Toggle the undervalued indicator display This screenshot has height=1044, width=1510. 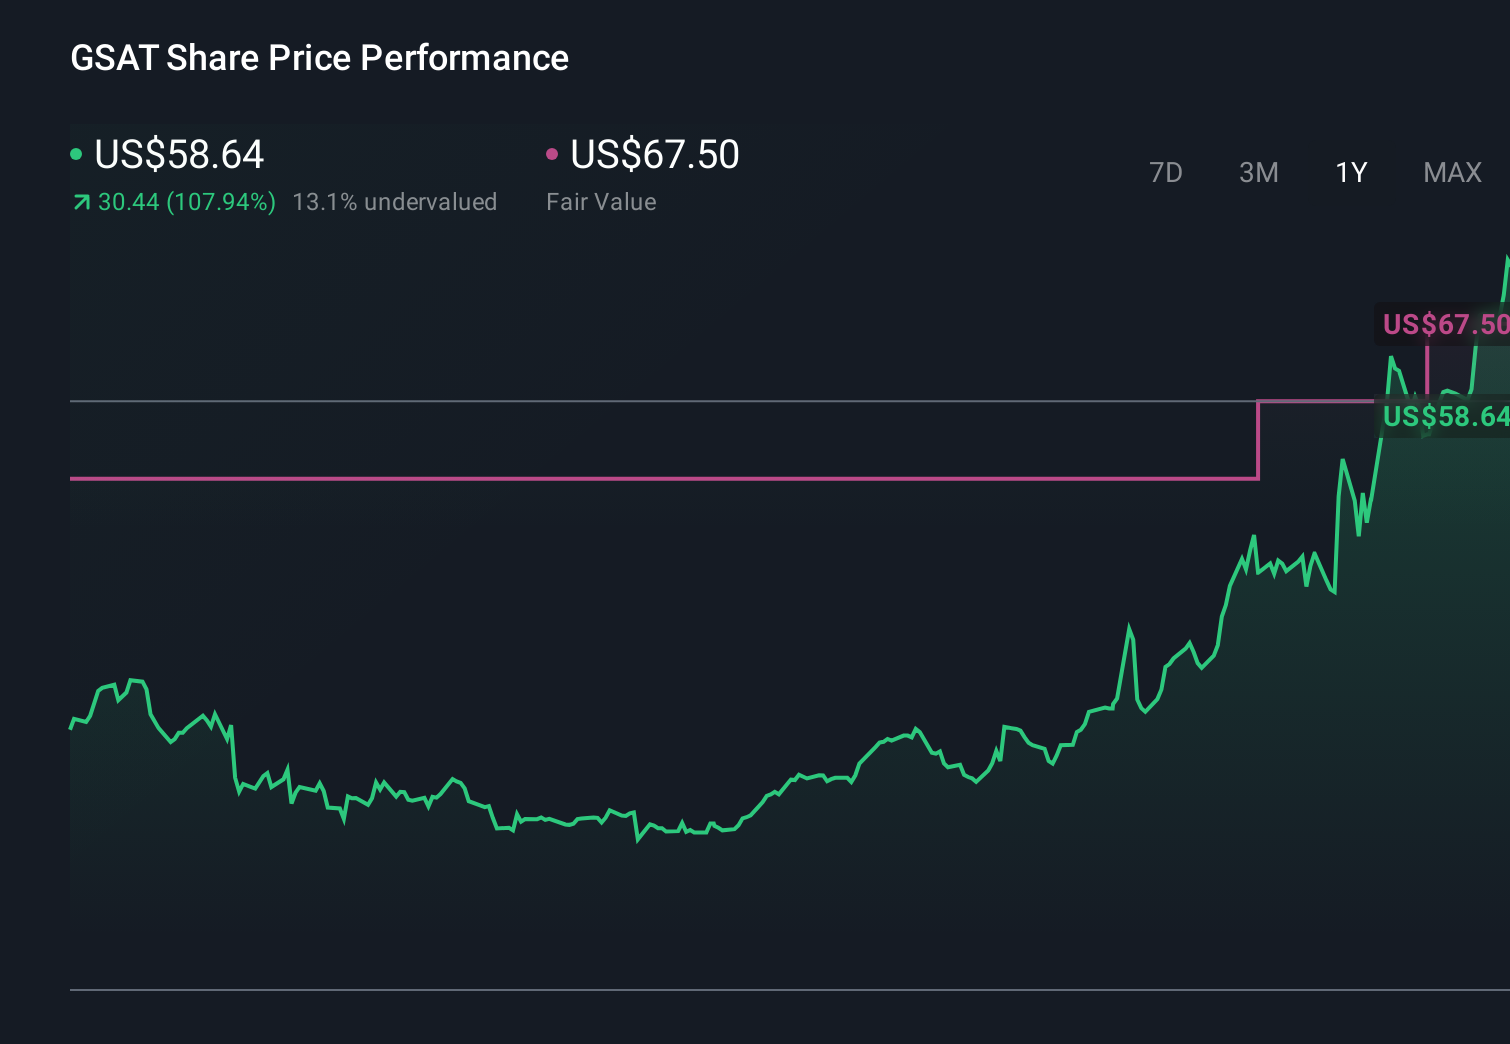point(395,201)
